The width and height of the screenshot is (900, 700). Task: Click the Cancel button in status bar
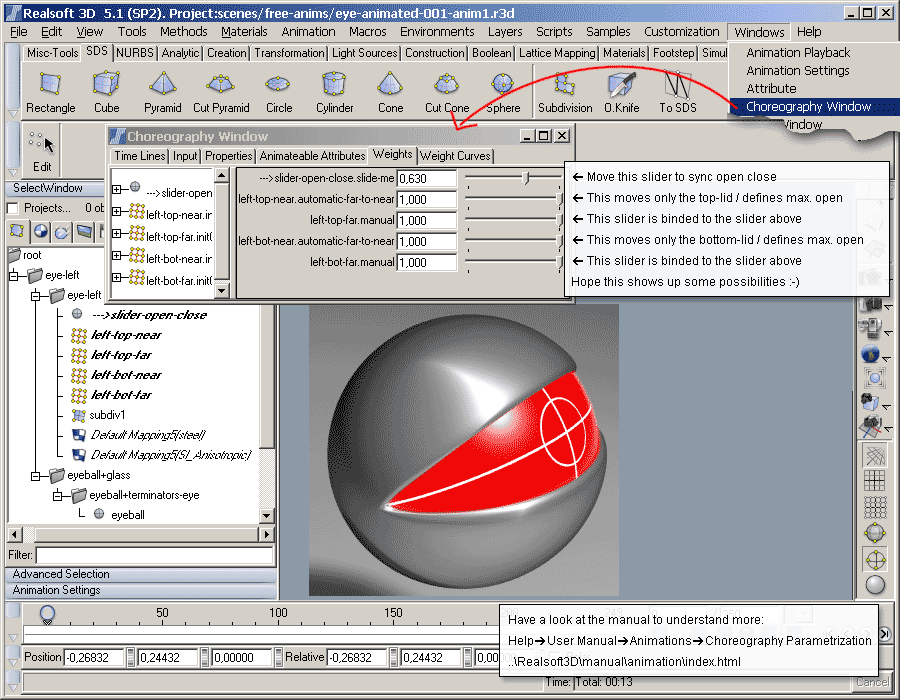click(872, 682)
